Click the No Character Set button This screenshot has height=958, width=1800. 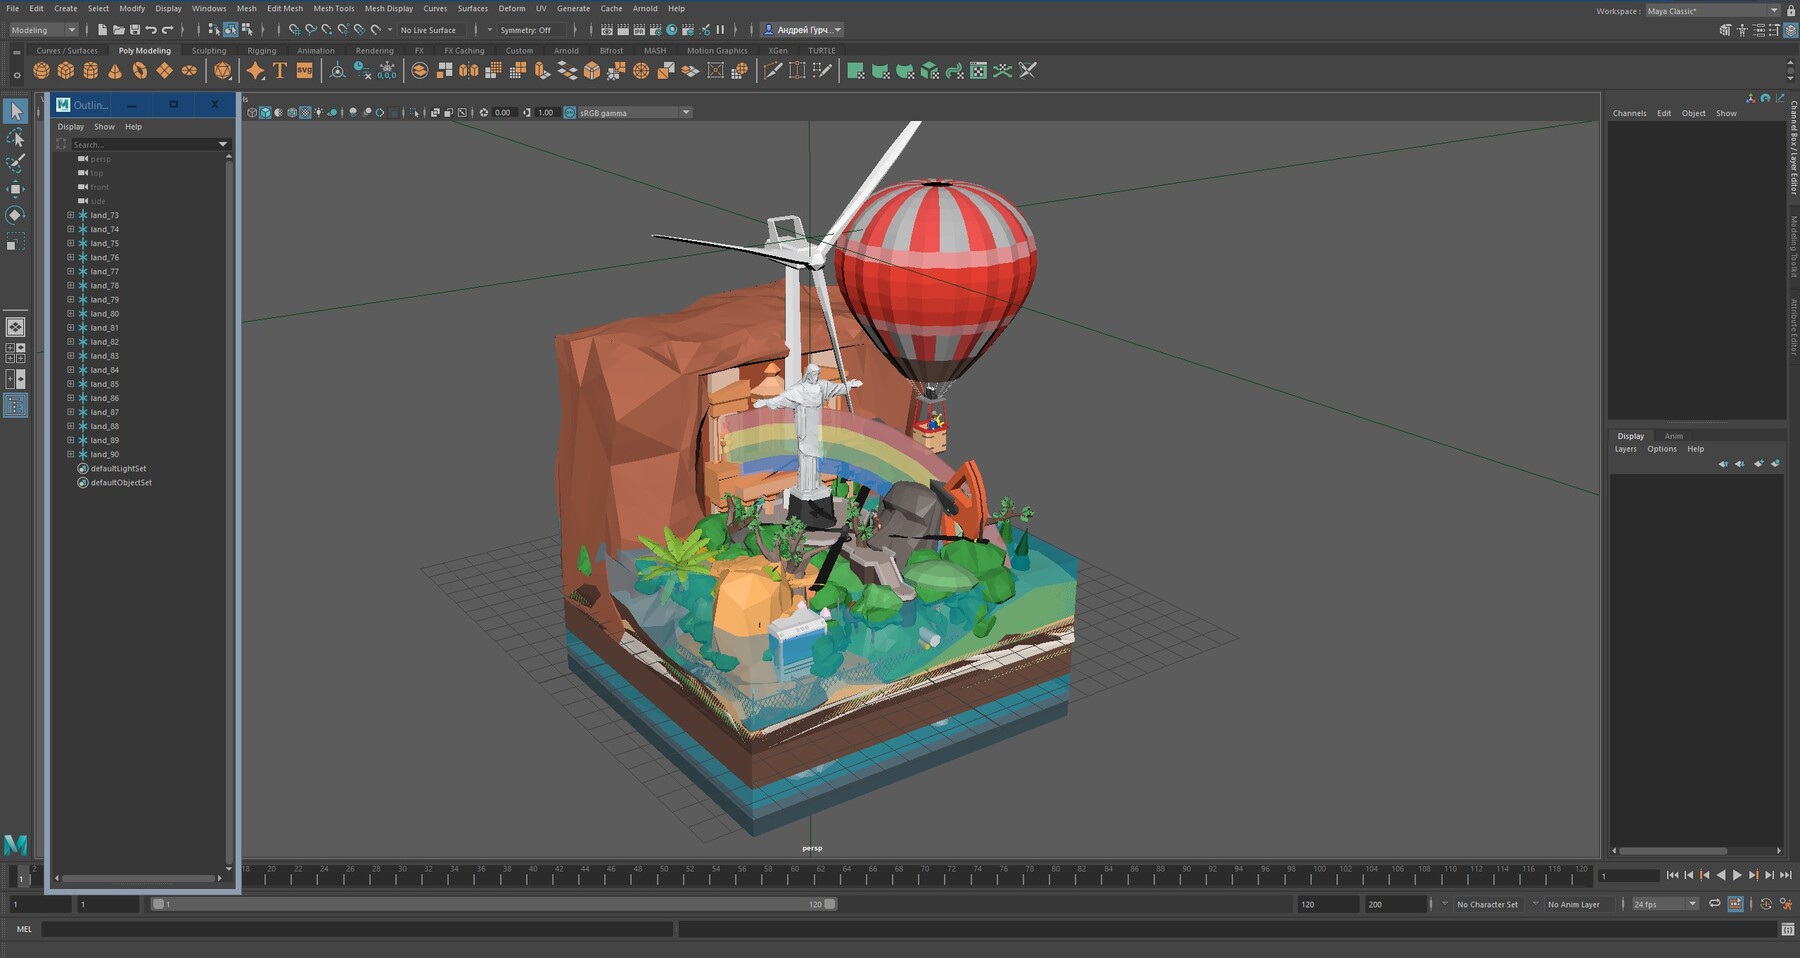(x=1487, y=904)
